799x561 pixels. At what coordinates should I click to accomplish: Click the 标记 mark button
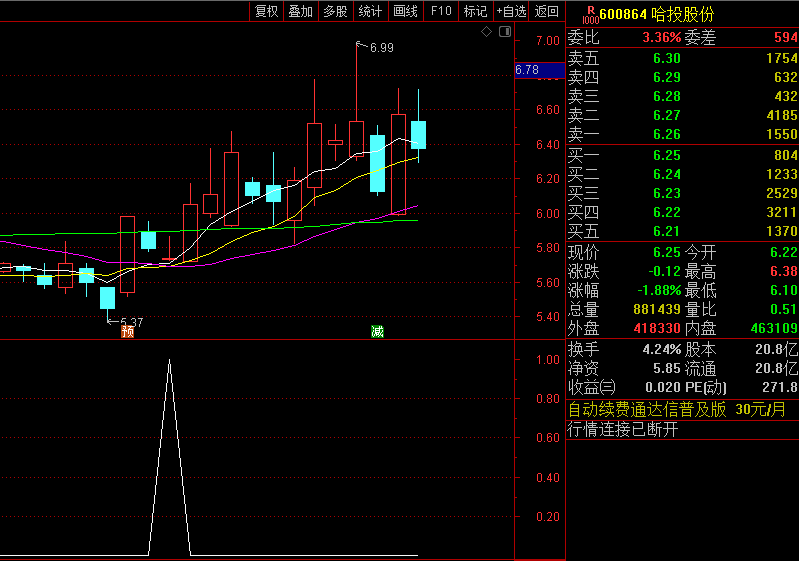point(475,11)
